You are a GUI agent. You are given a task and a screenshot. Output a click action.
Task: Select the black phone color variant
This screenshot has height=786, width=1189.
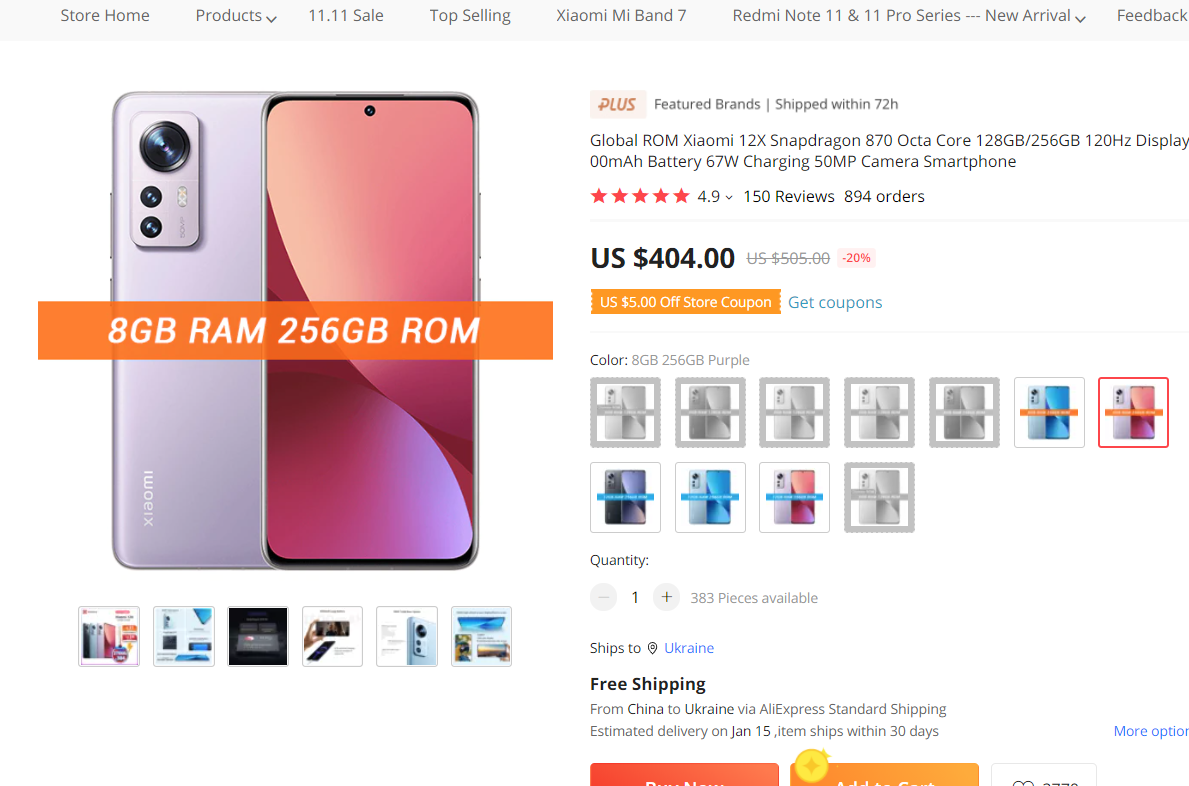click(625, 497)
